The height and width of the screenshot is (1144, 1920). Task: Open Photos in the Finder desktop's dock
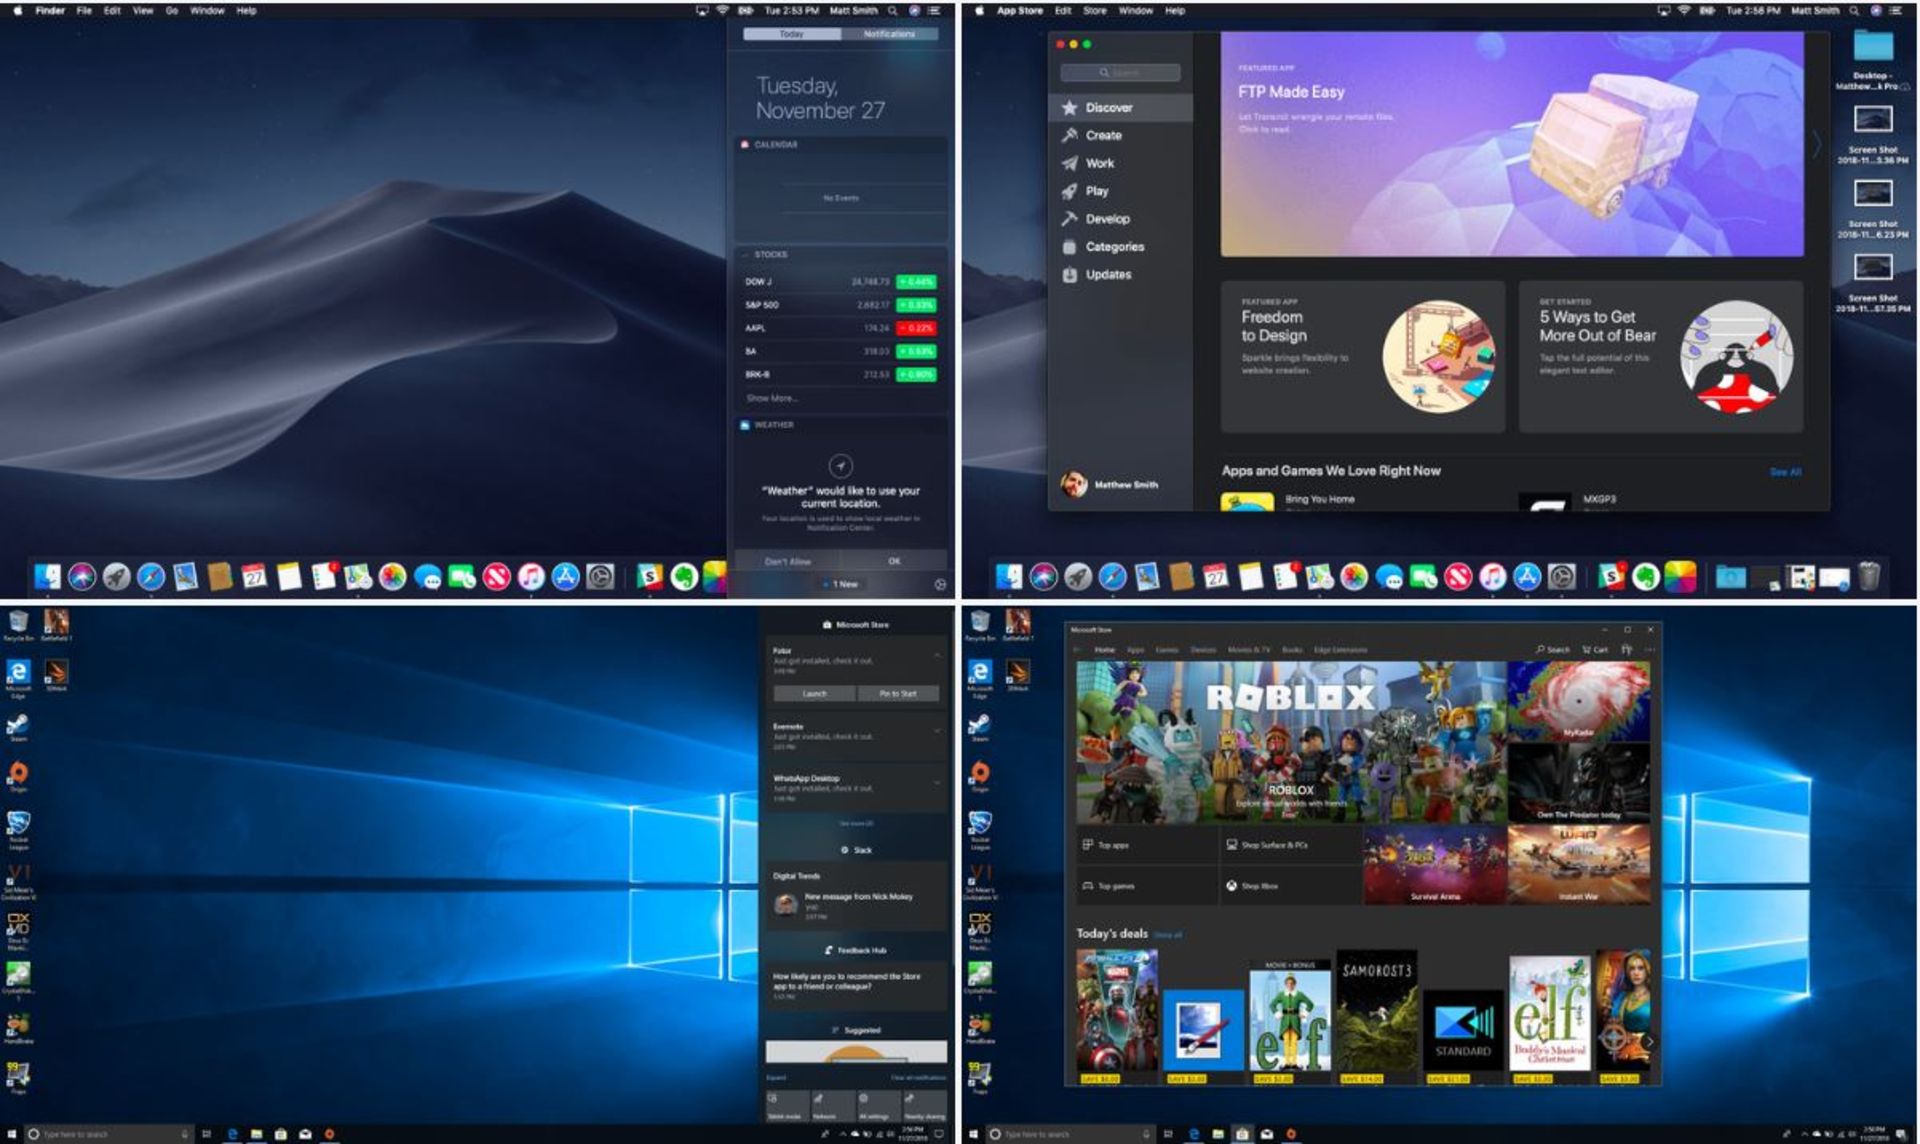click(x=393, y=577)
